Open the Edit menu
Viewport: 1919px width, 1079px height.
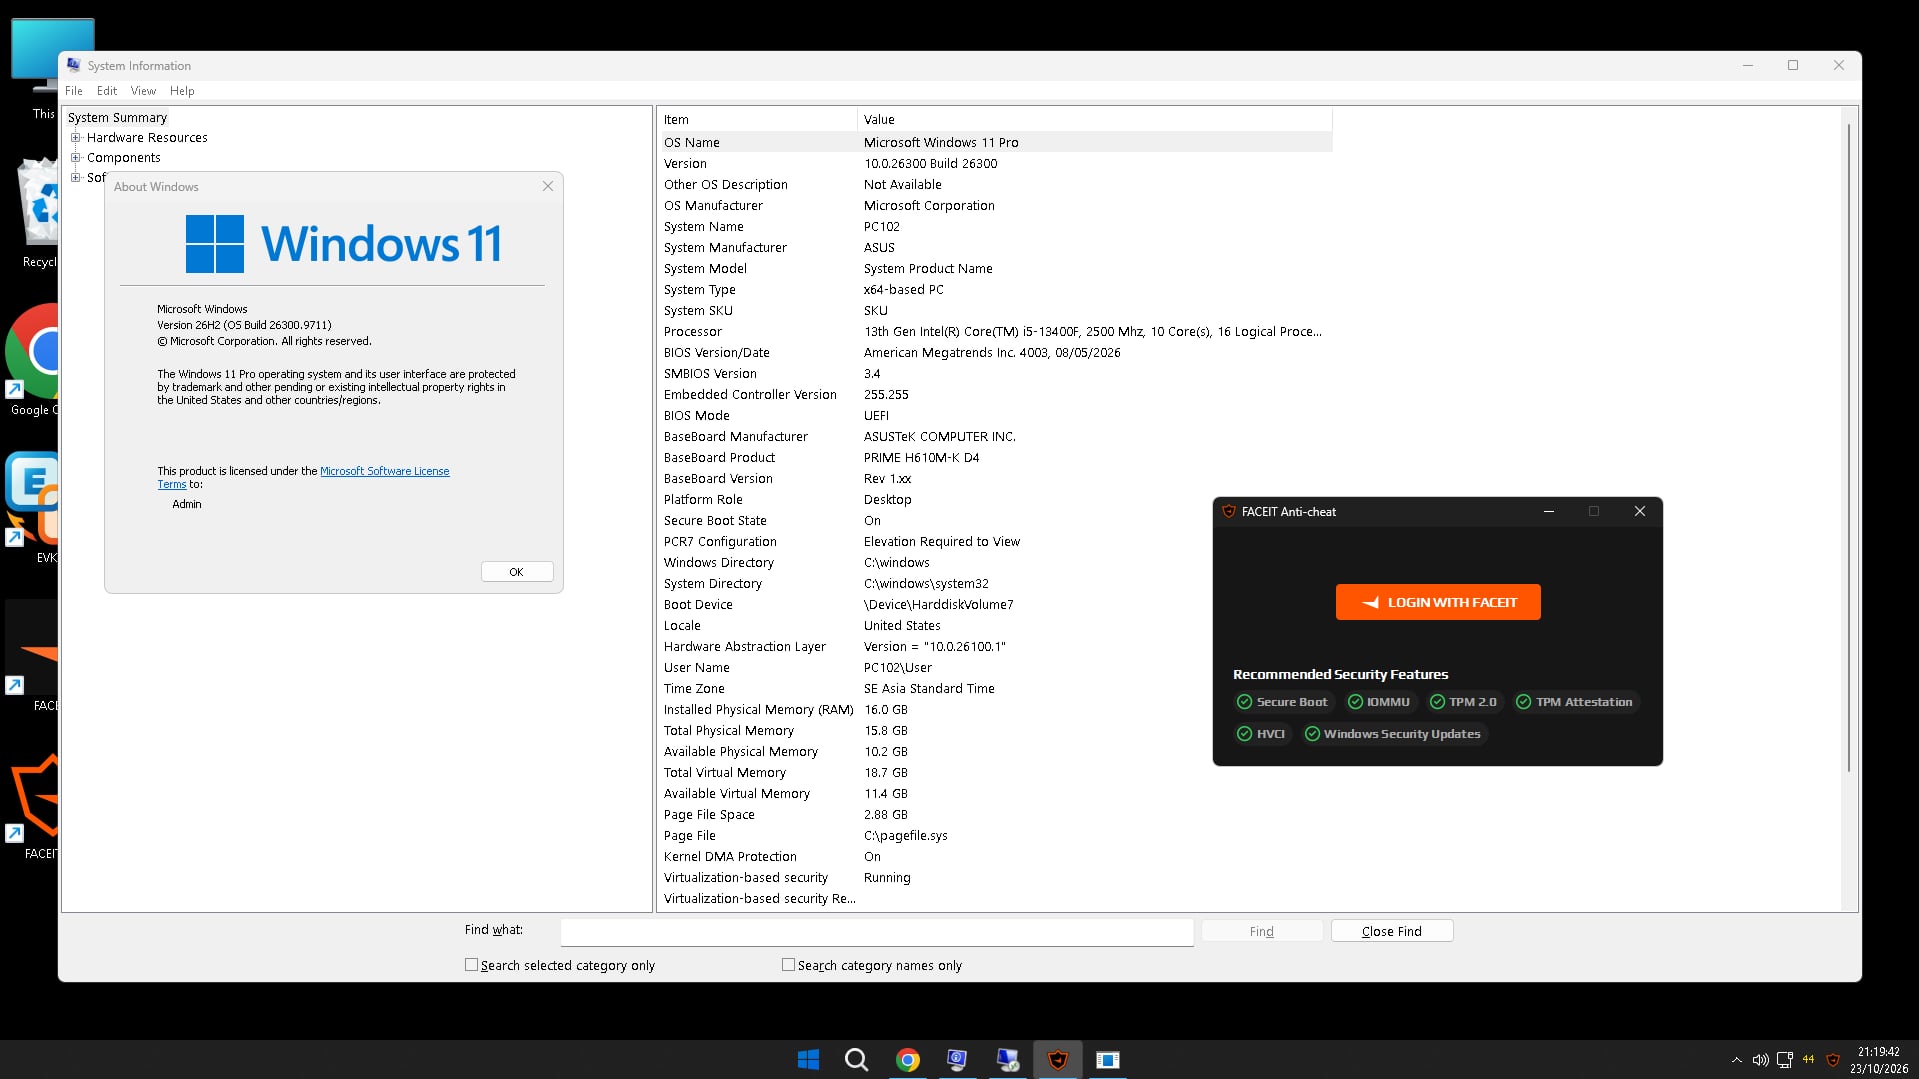[107, 91]
